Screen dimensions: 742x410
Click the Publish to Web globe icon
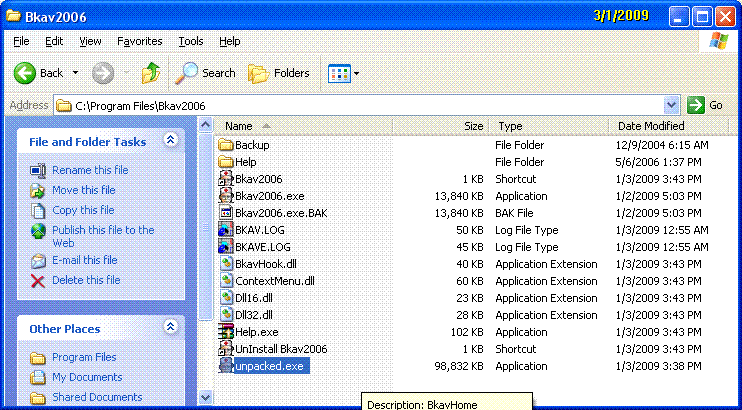pos(38,231)
